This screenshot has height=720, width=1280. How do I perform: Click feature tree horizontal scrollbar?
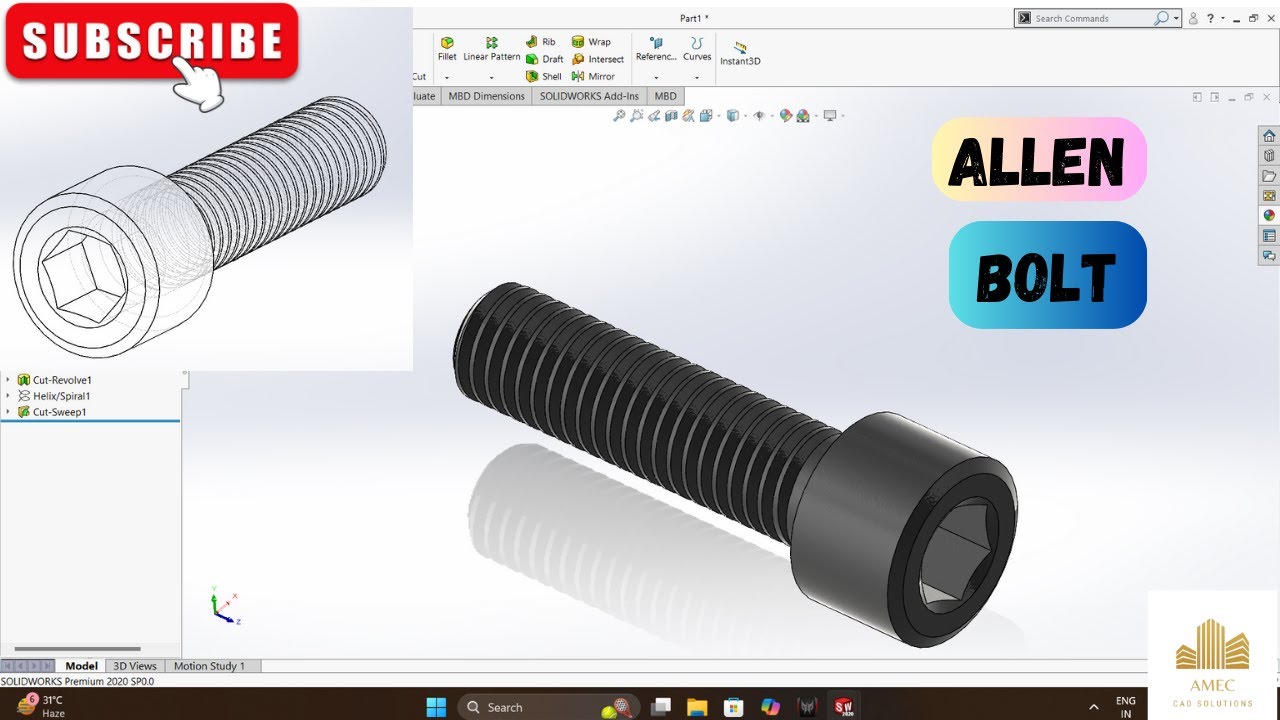tap(77, 649)
